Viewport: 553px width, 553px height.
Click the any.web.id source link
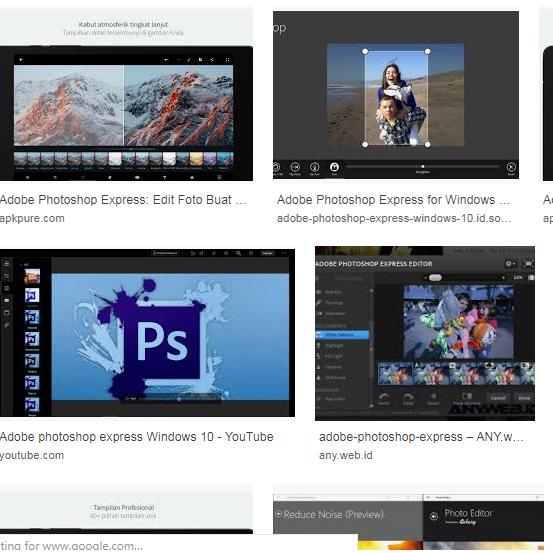pos(346,455)
